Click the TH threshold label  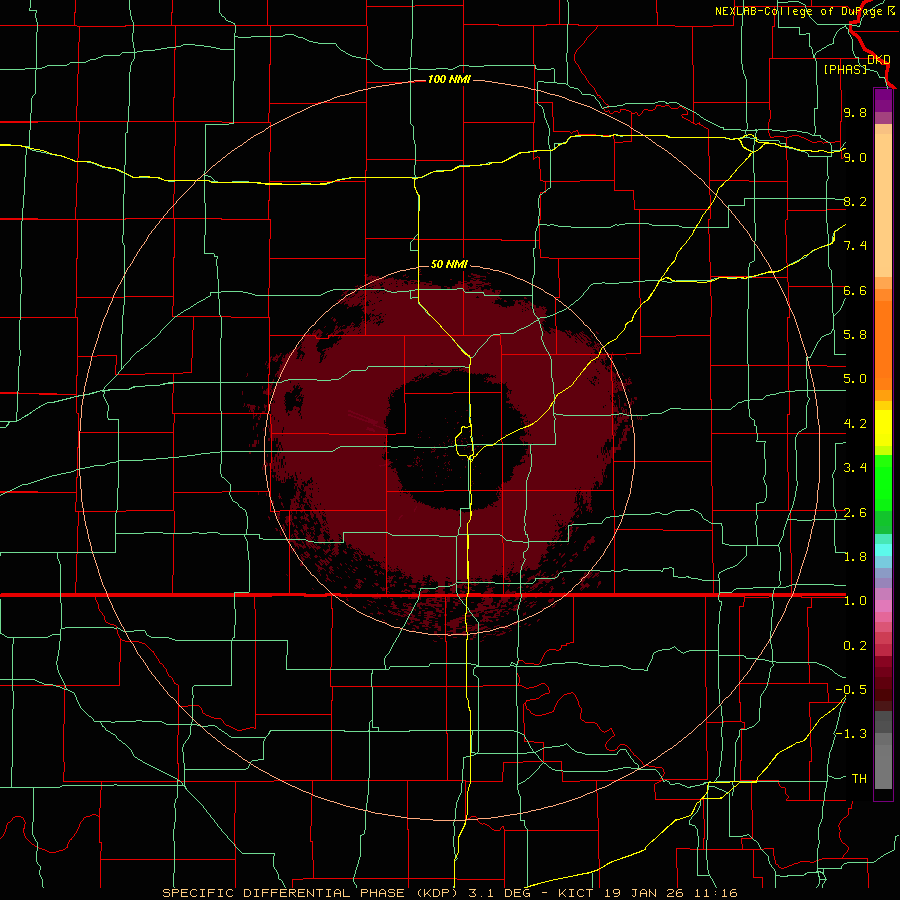pyautogui.click(x=859, y=779)
